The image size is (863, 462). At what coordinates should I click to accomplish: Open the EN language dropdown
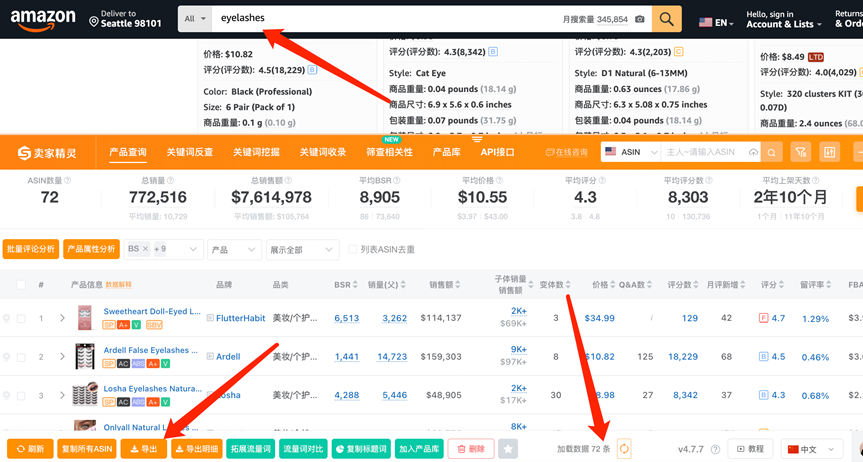pos(717,23)
